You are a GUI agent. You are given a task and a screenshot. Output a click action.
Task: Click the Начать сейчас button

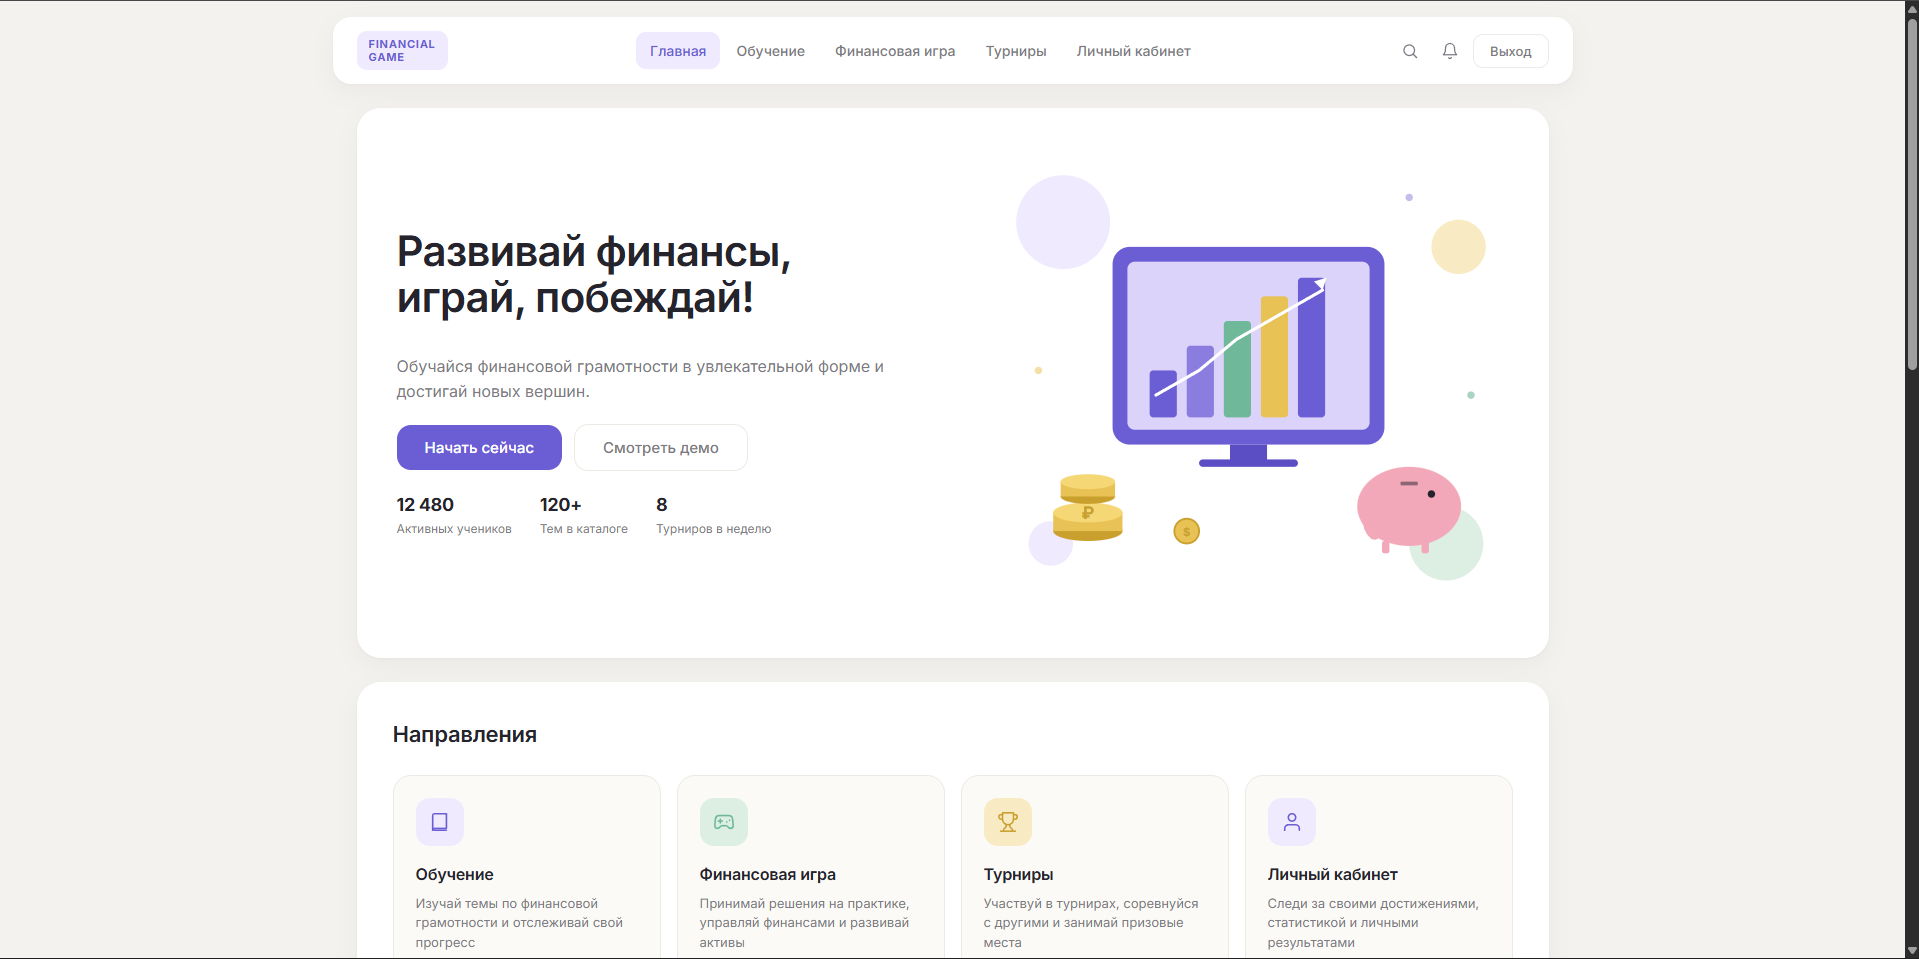[x=479, y=448]
